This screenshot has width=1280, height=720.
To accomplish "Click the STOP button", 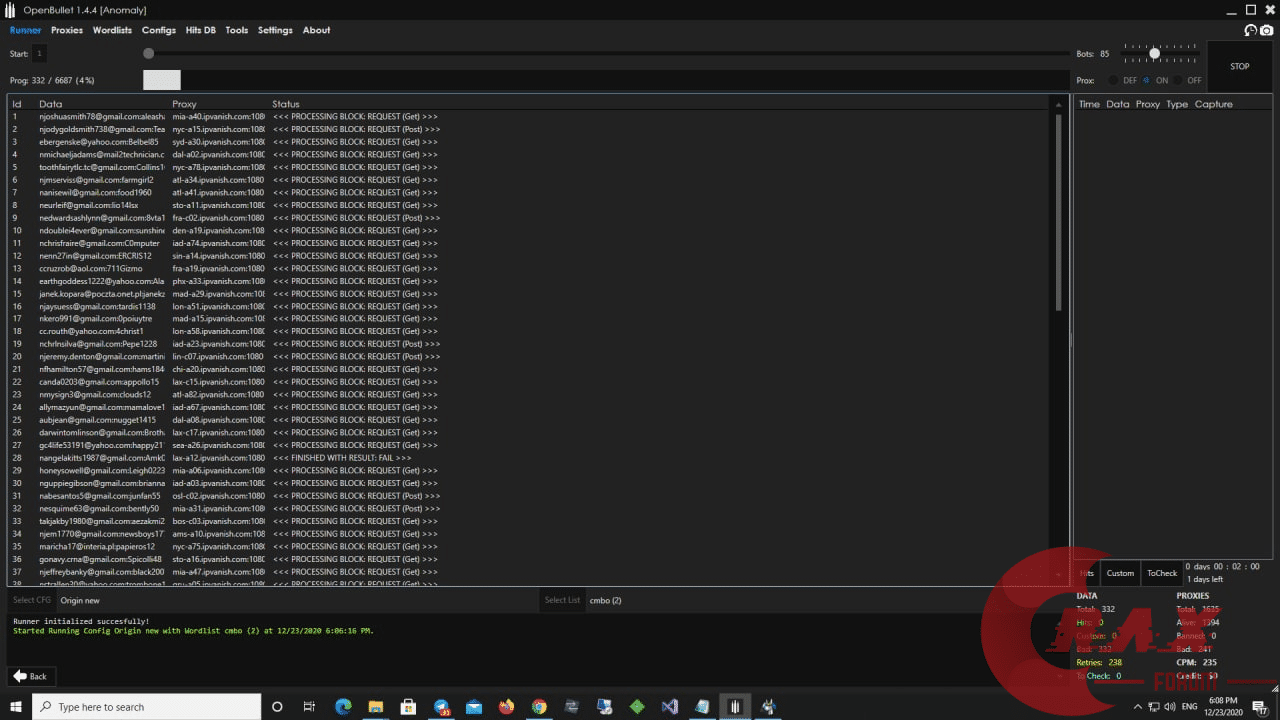I will [x=1240, y=67].
